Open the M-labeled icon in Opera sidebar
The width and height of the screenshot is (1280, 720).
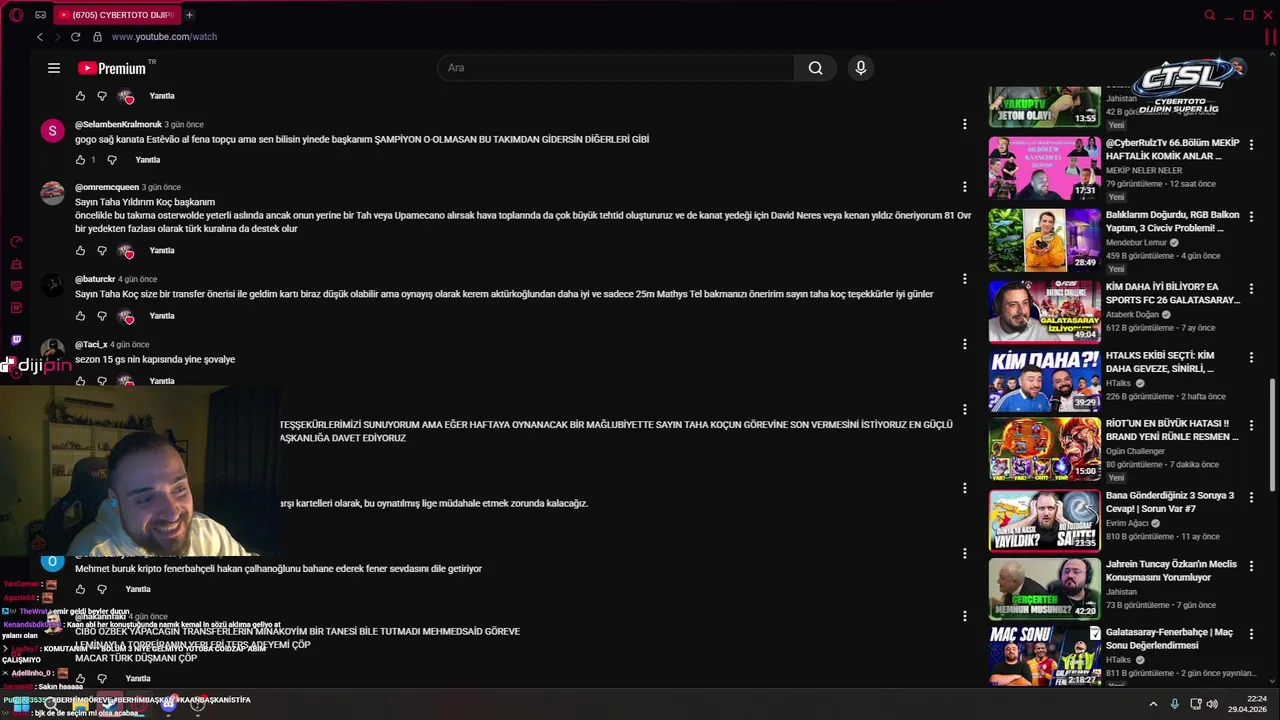pos(16,308)
